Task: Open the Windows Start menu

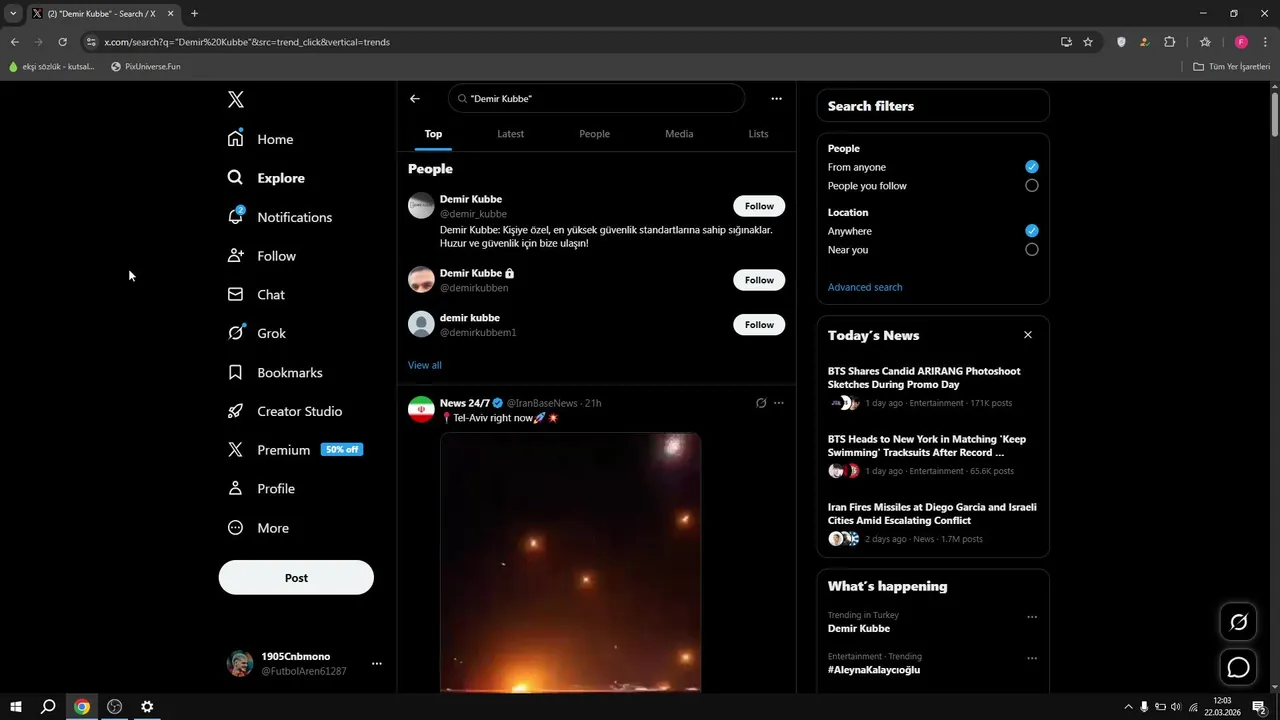Action: [x=15, y=707]
